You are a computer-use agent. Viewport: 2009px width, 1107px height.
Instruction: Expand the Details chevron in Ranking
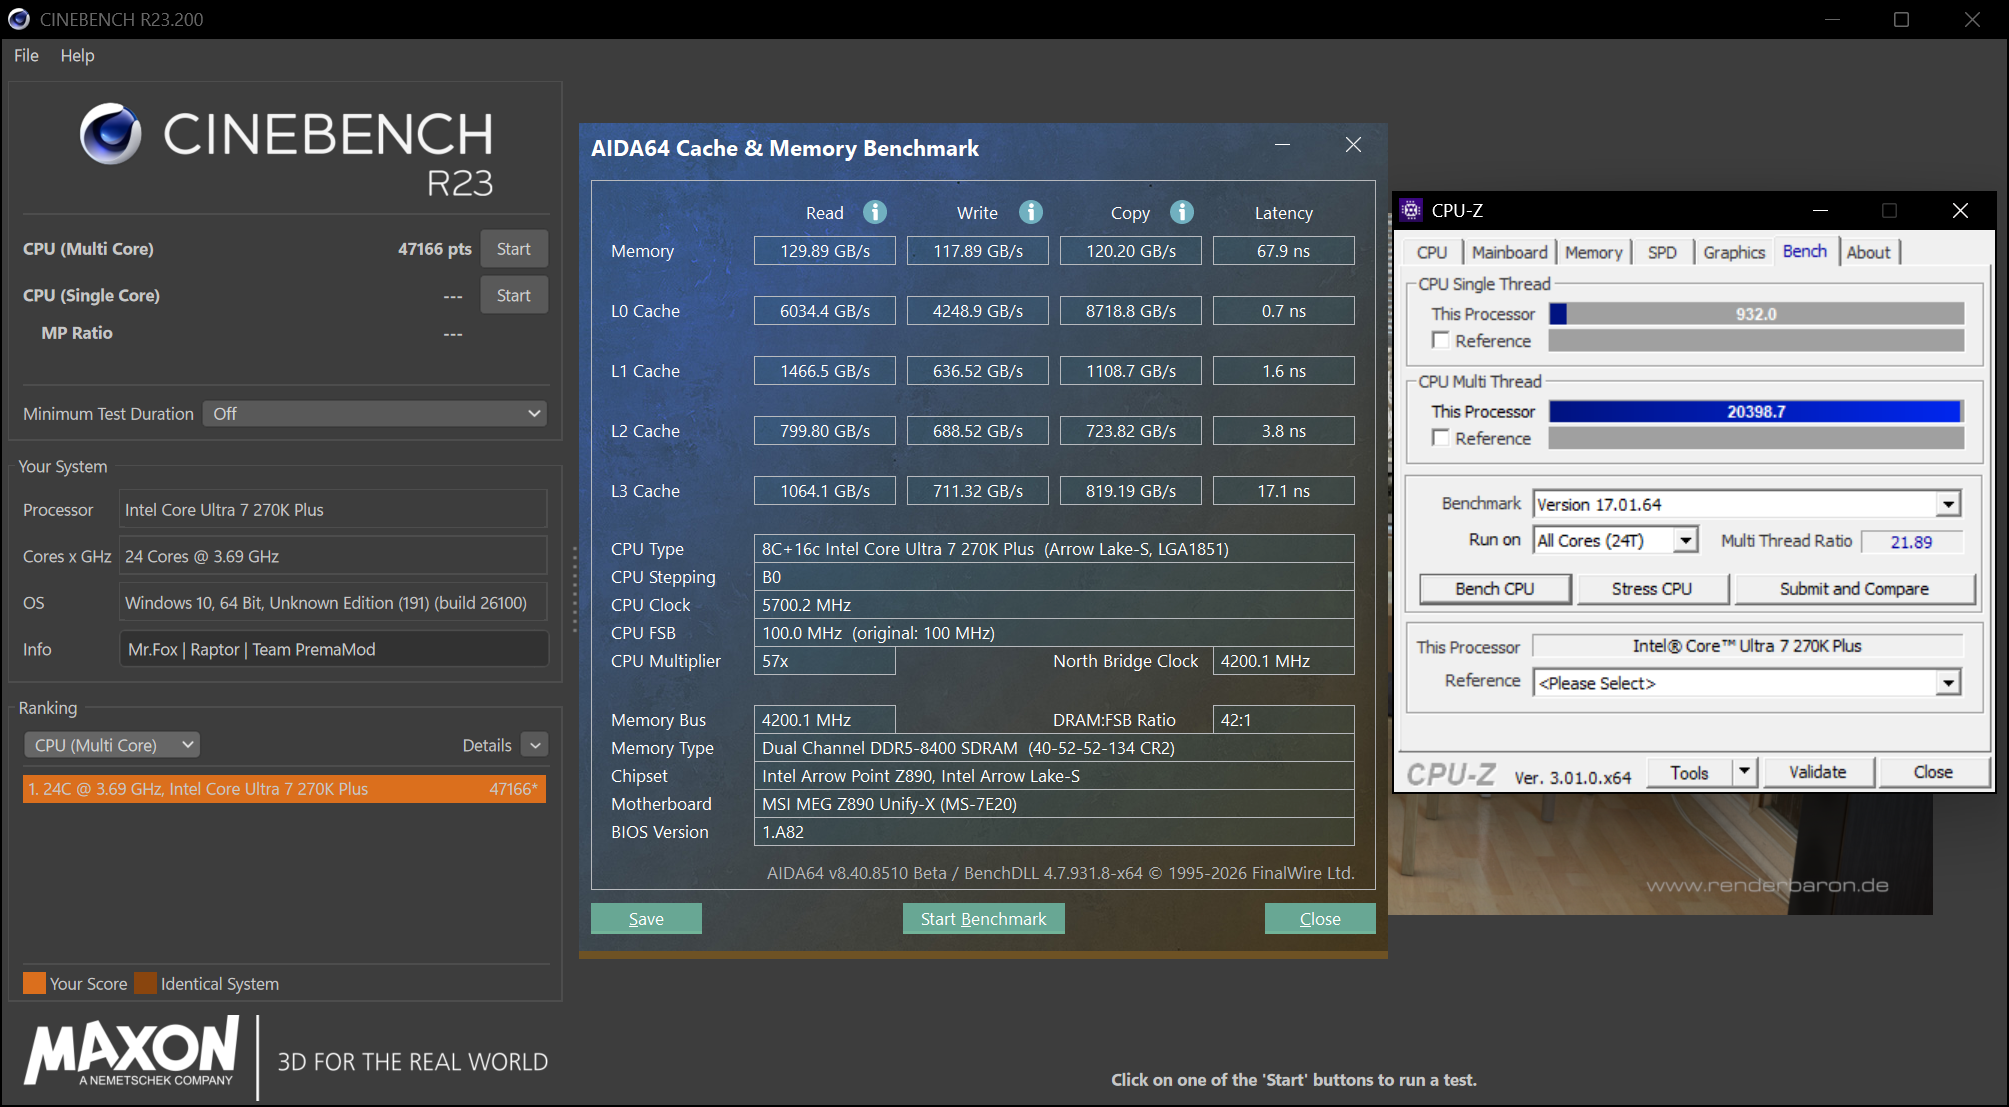536,745
